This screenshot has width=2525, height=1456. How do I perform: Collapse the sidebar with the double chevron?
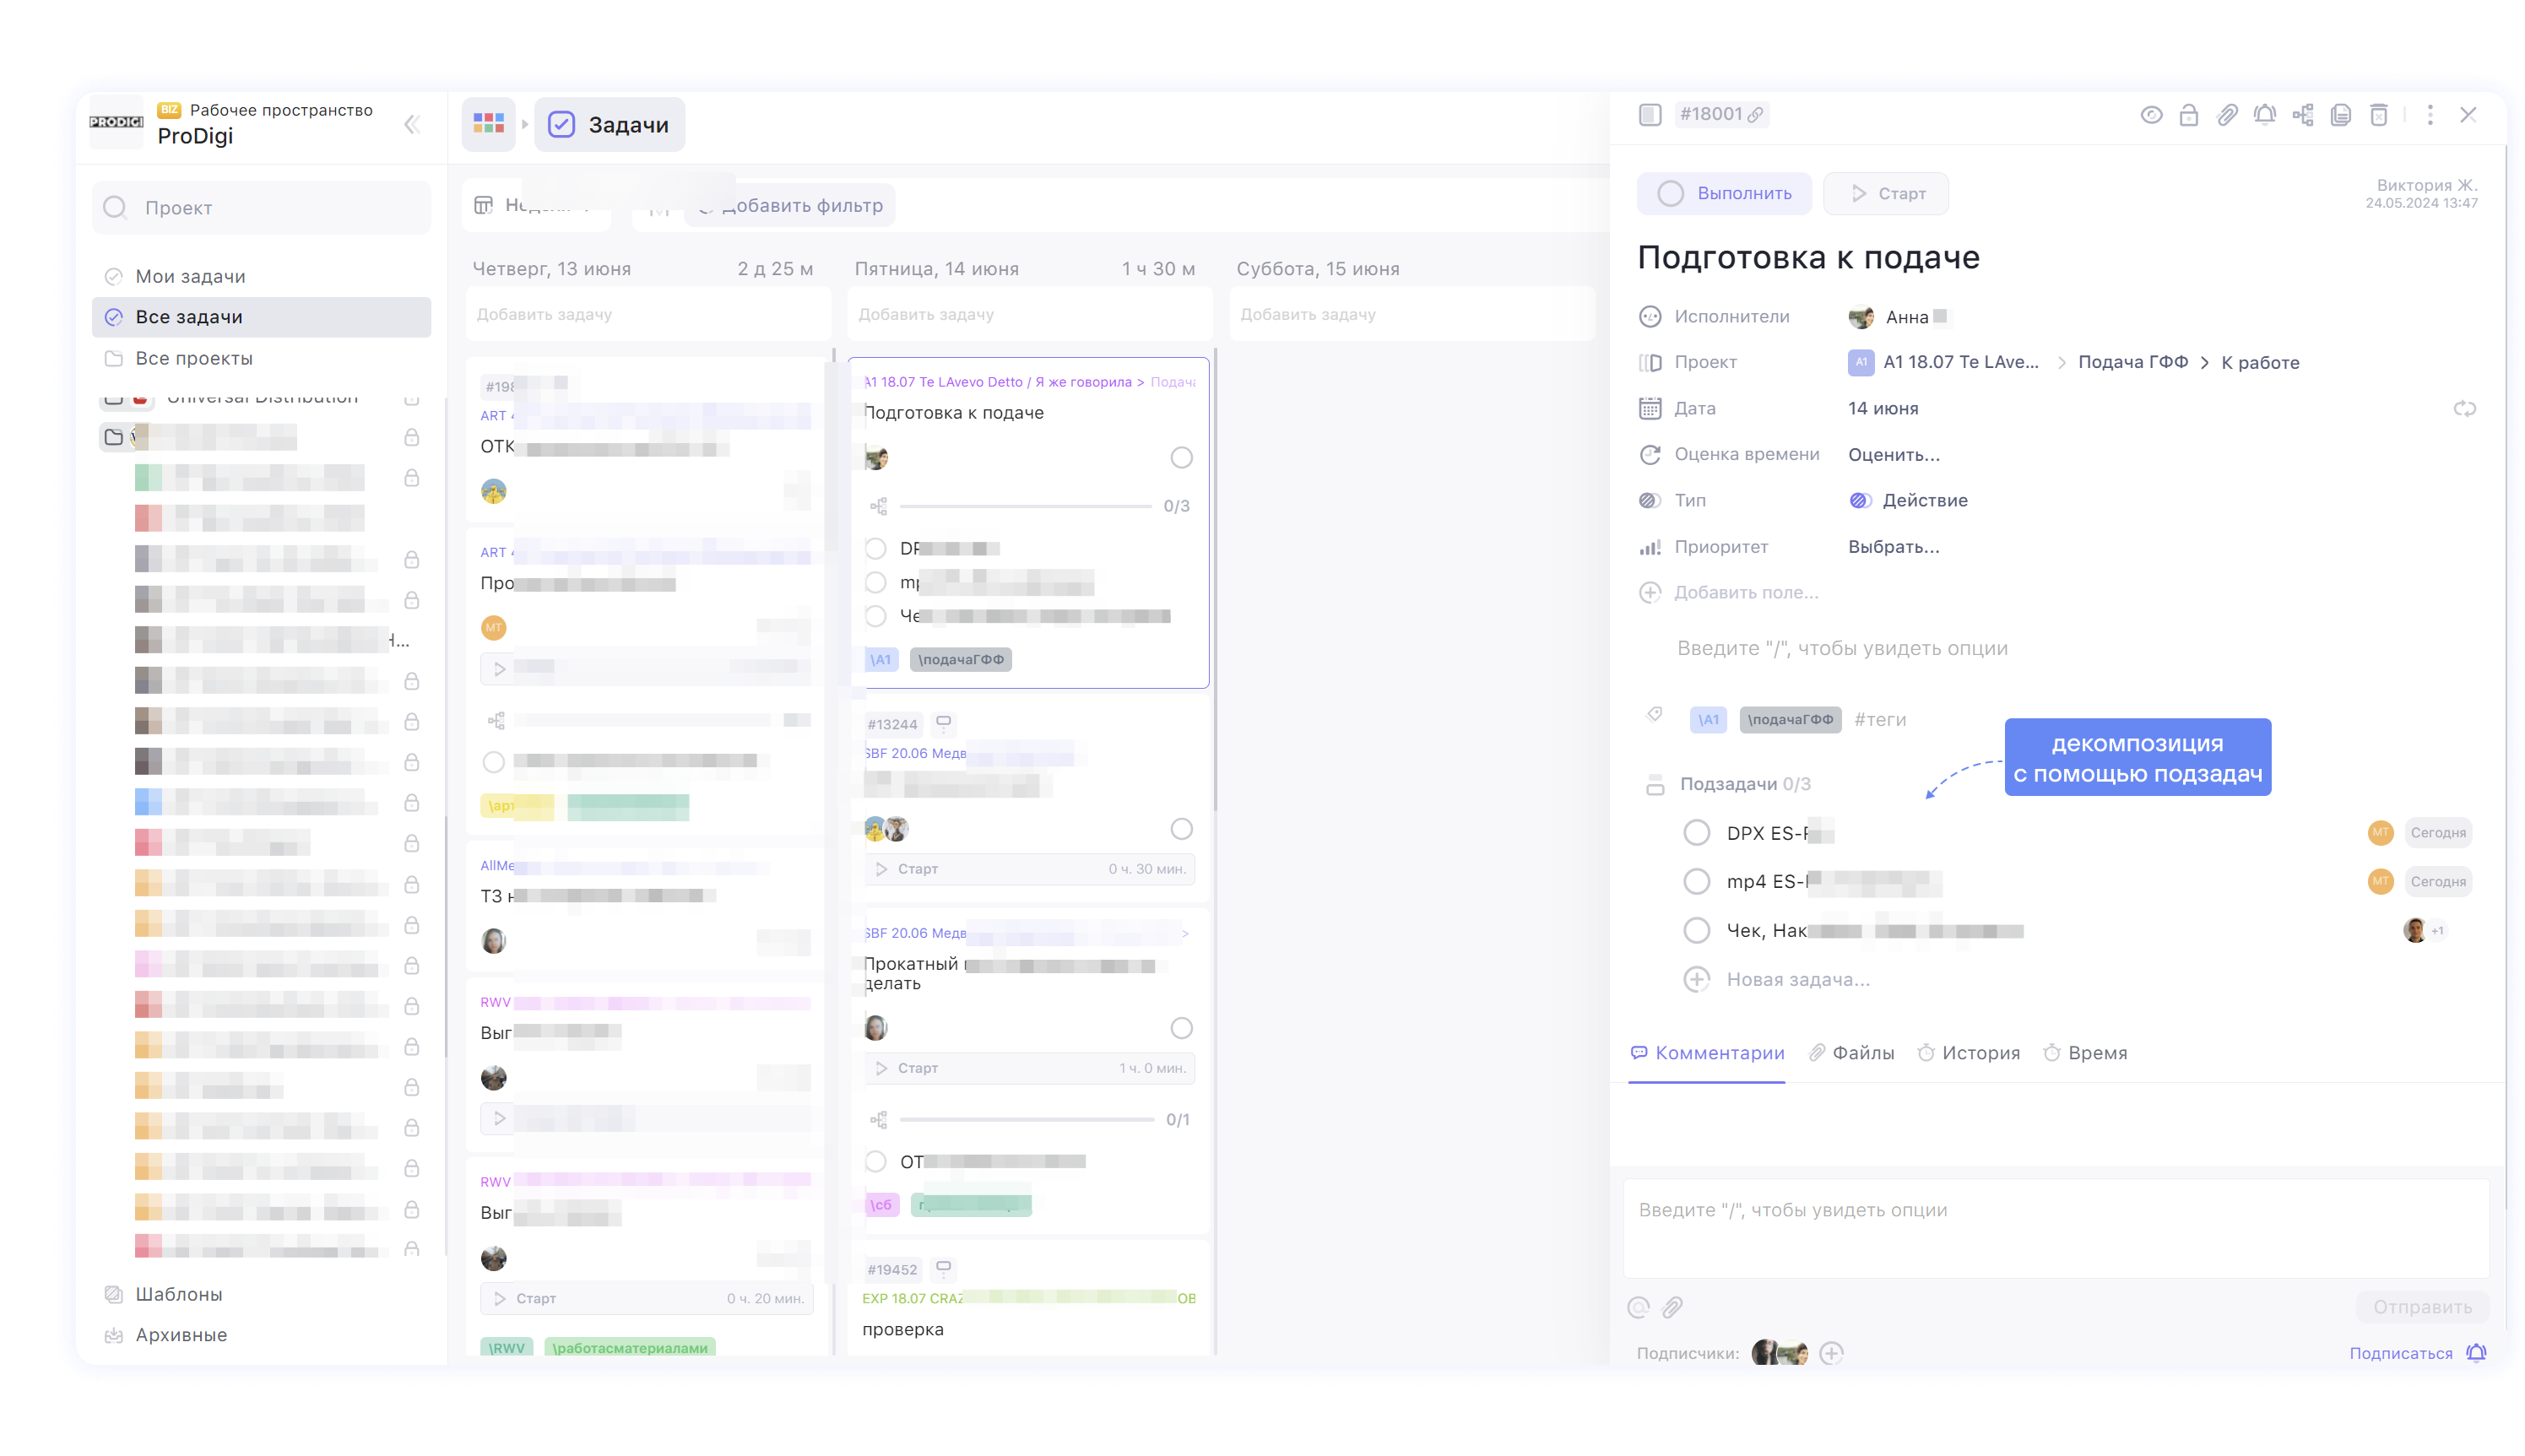click(412, 124)
